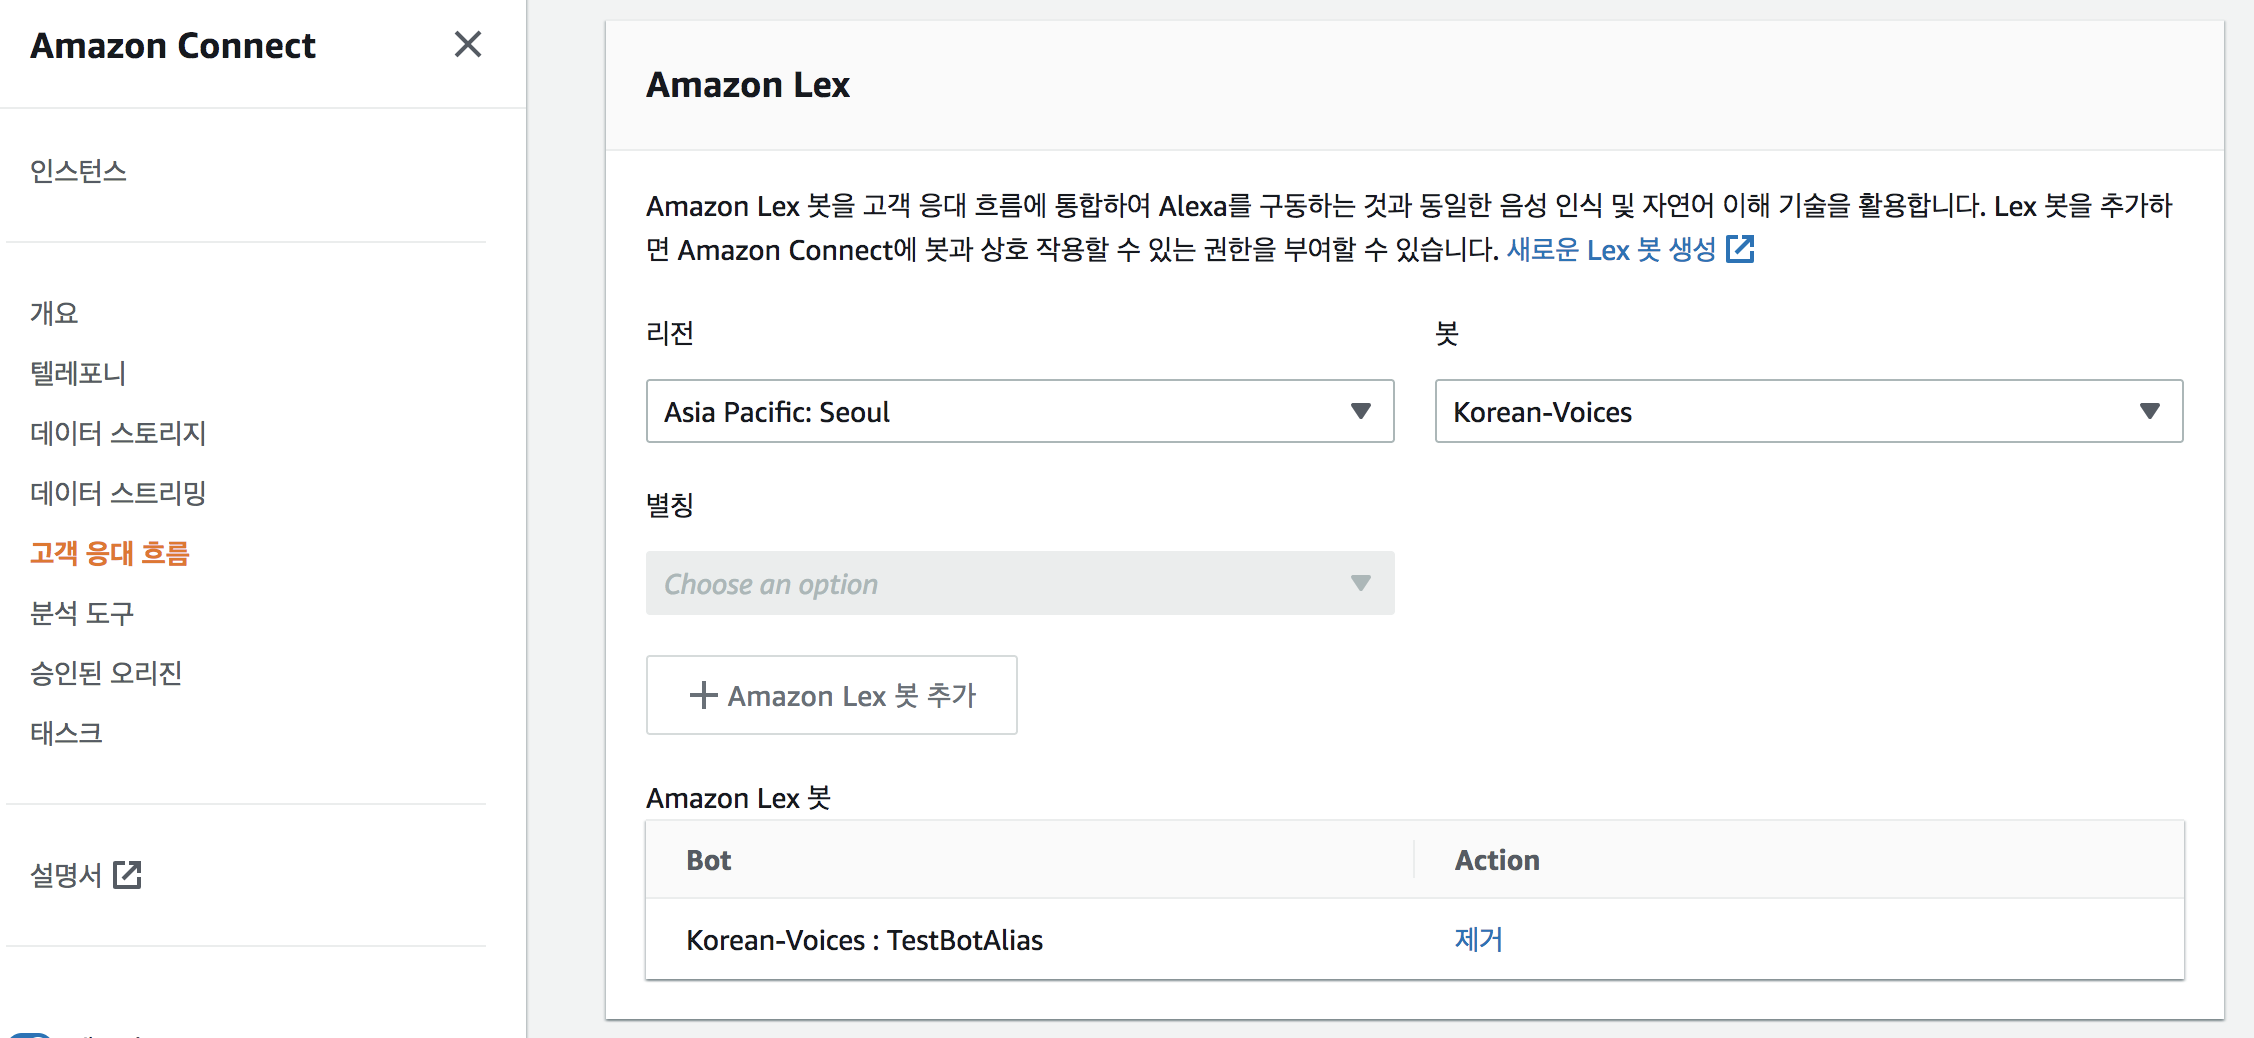
Task: Expand the 봇 dropdown showing Korean-Voices
Action: (x=1808, y=411)
